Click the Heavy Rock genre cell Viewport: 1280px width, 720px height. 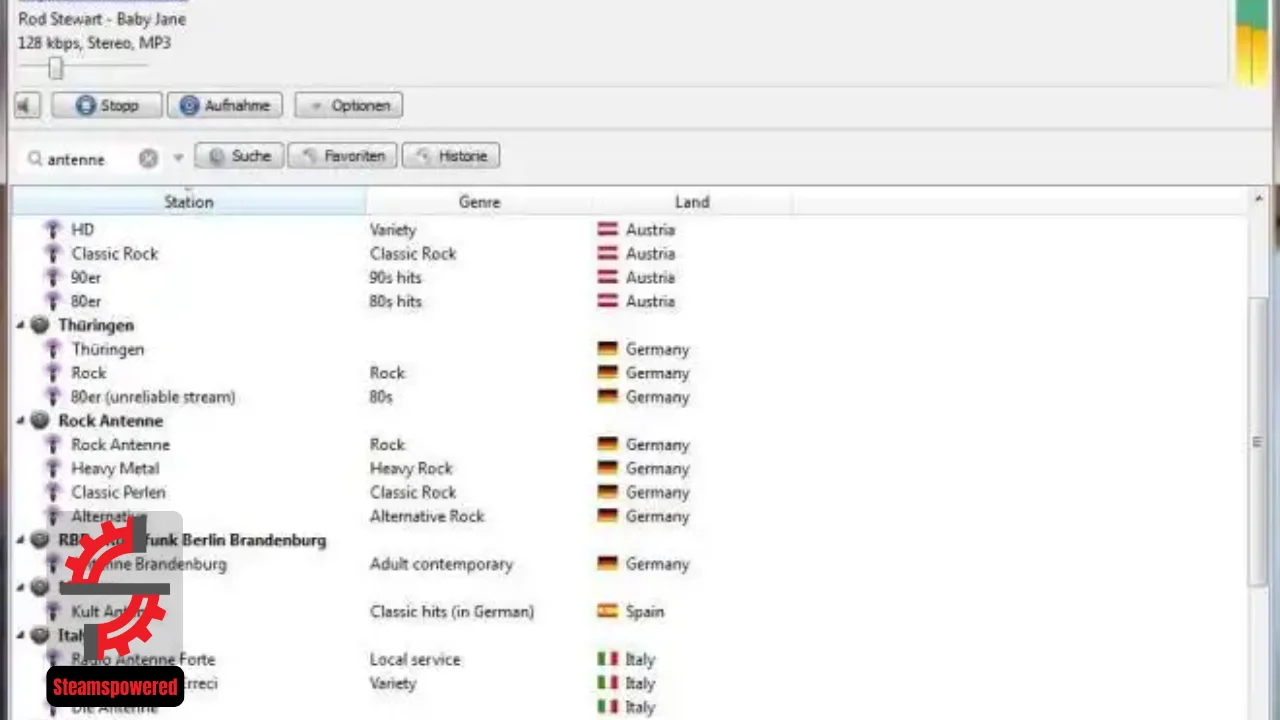[x=411, y=469]
